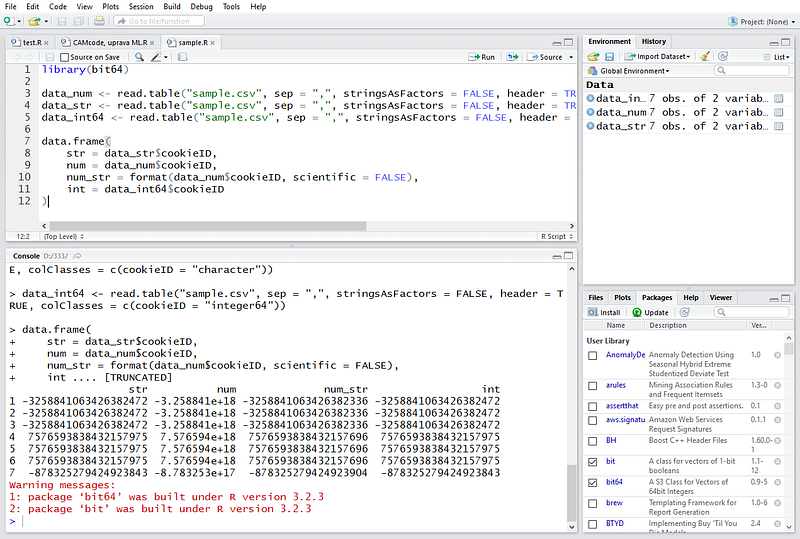
Task: Enable the Source on Save checkbox
Action: [65, 58]
